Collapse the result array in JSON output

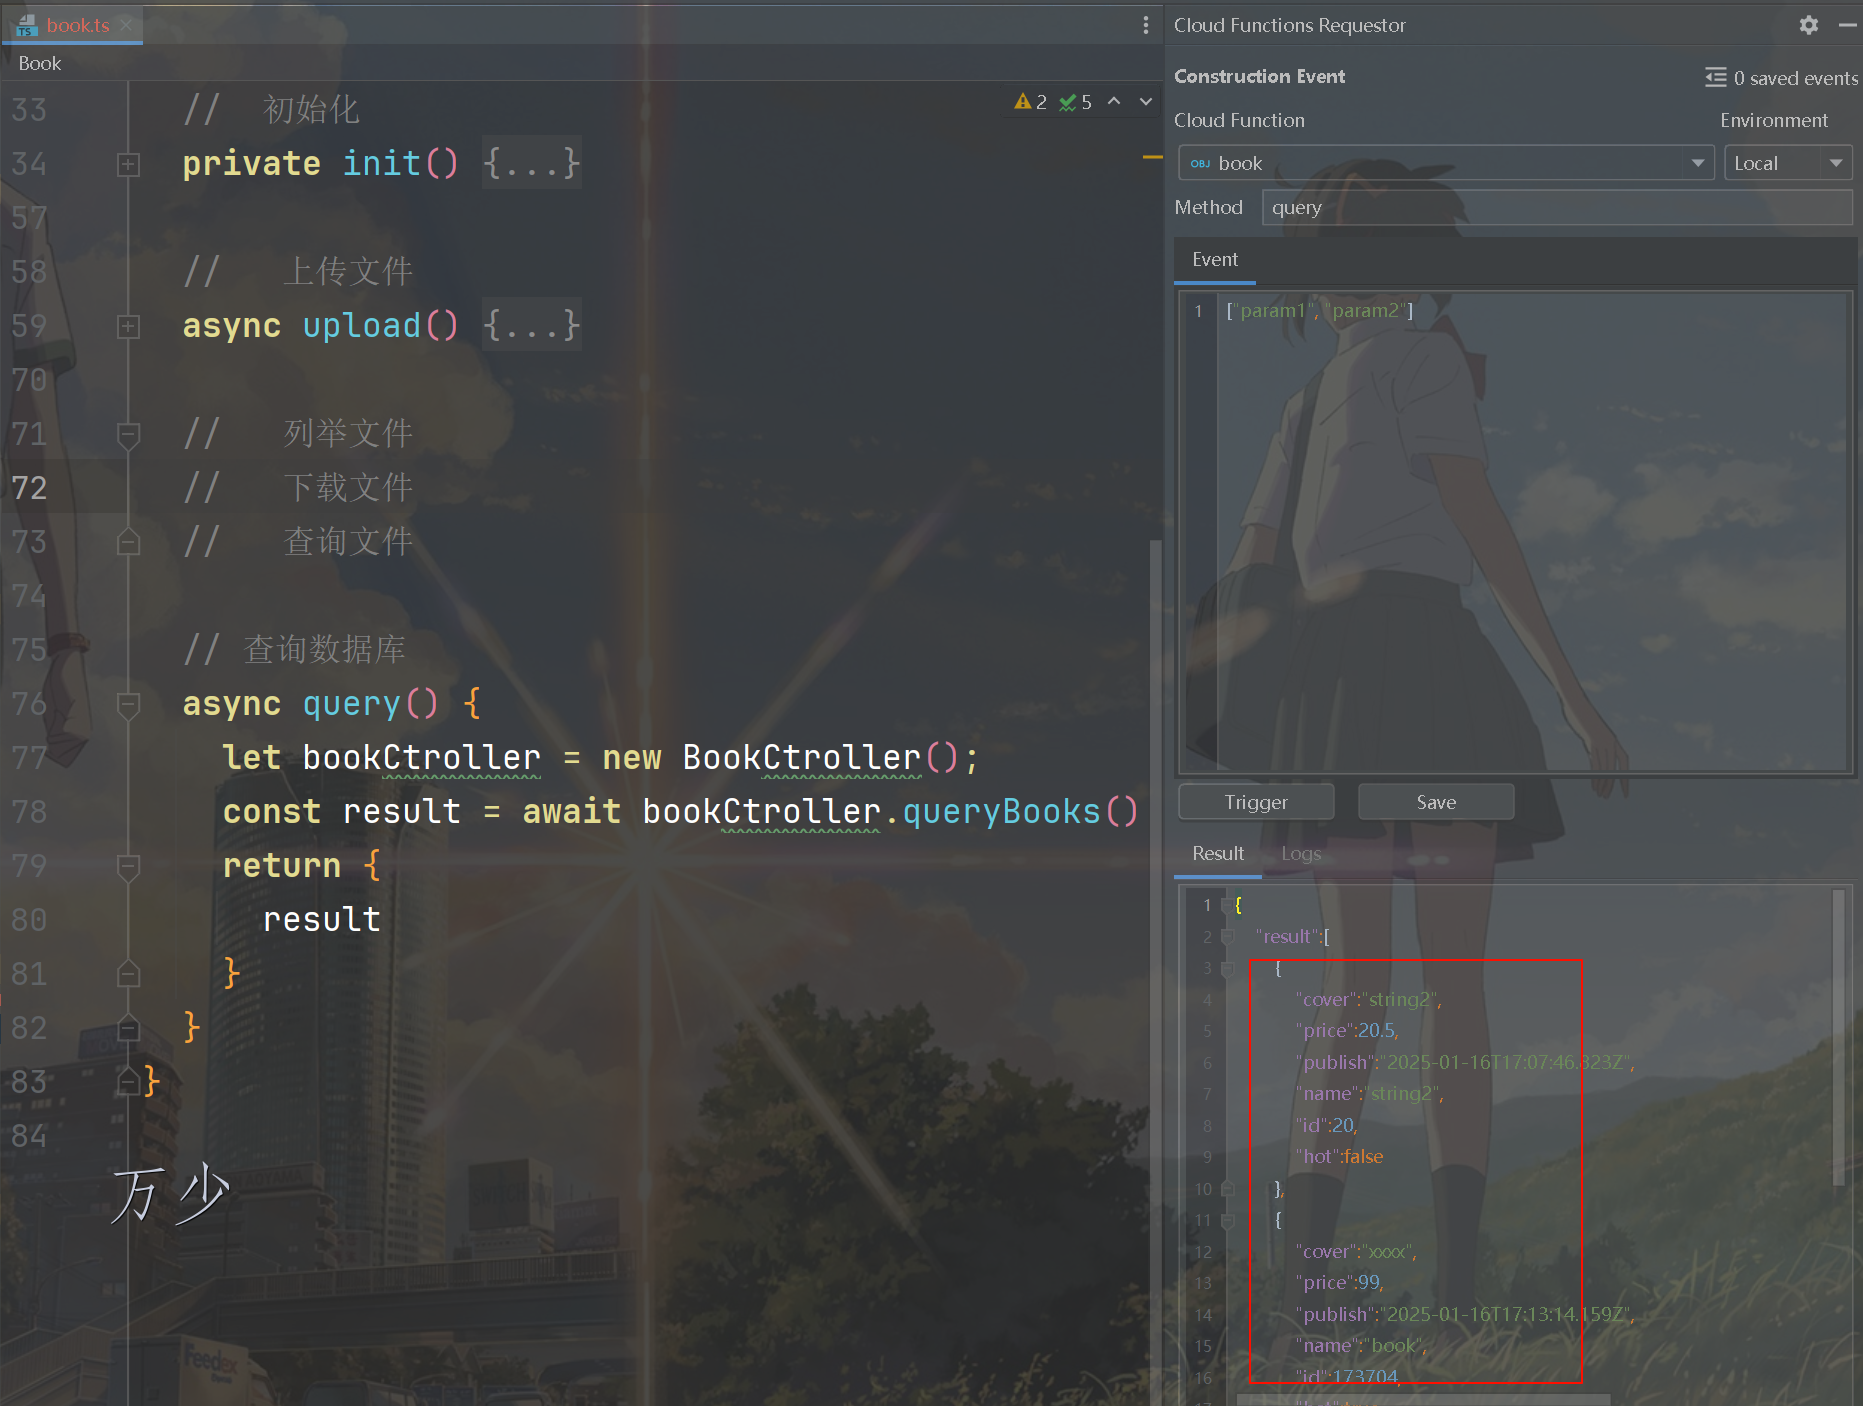(1227, 937)
